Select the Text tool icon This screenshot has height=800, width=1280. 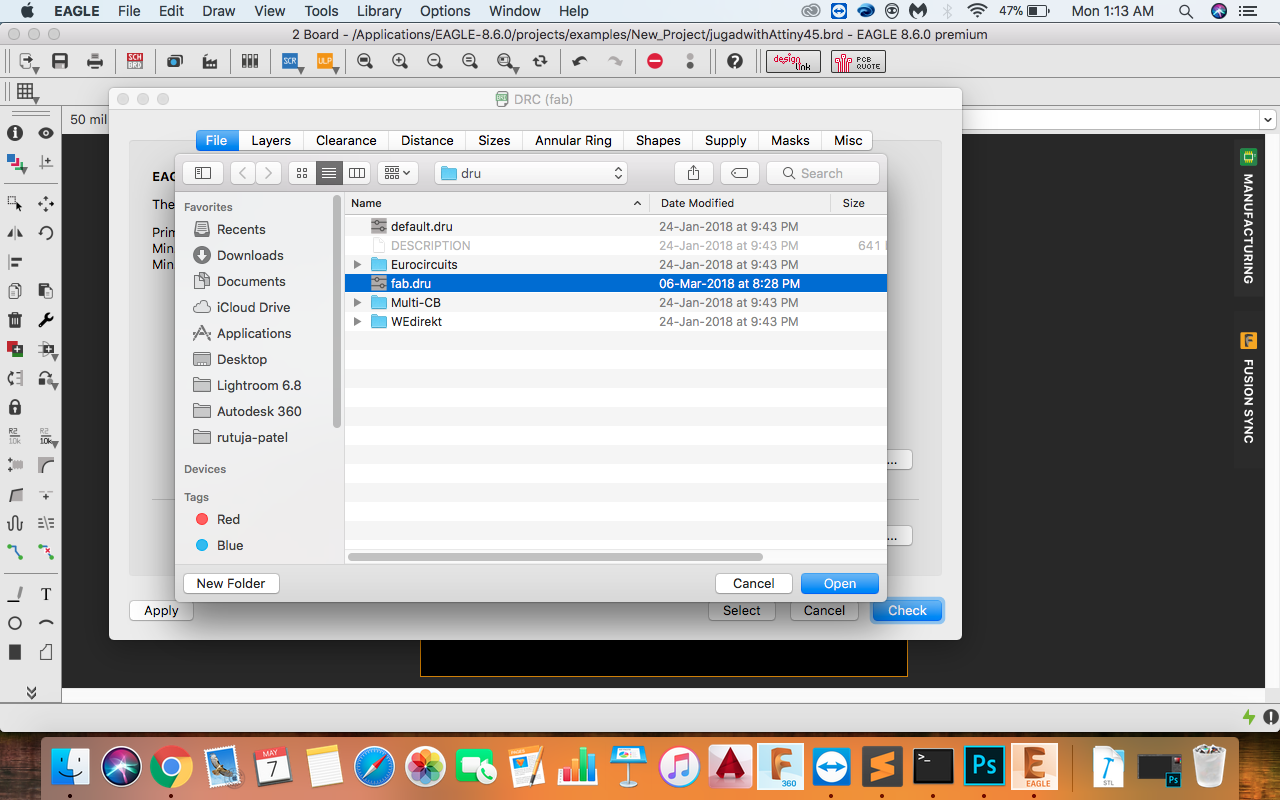46,594
